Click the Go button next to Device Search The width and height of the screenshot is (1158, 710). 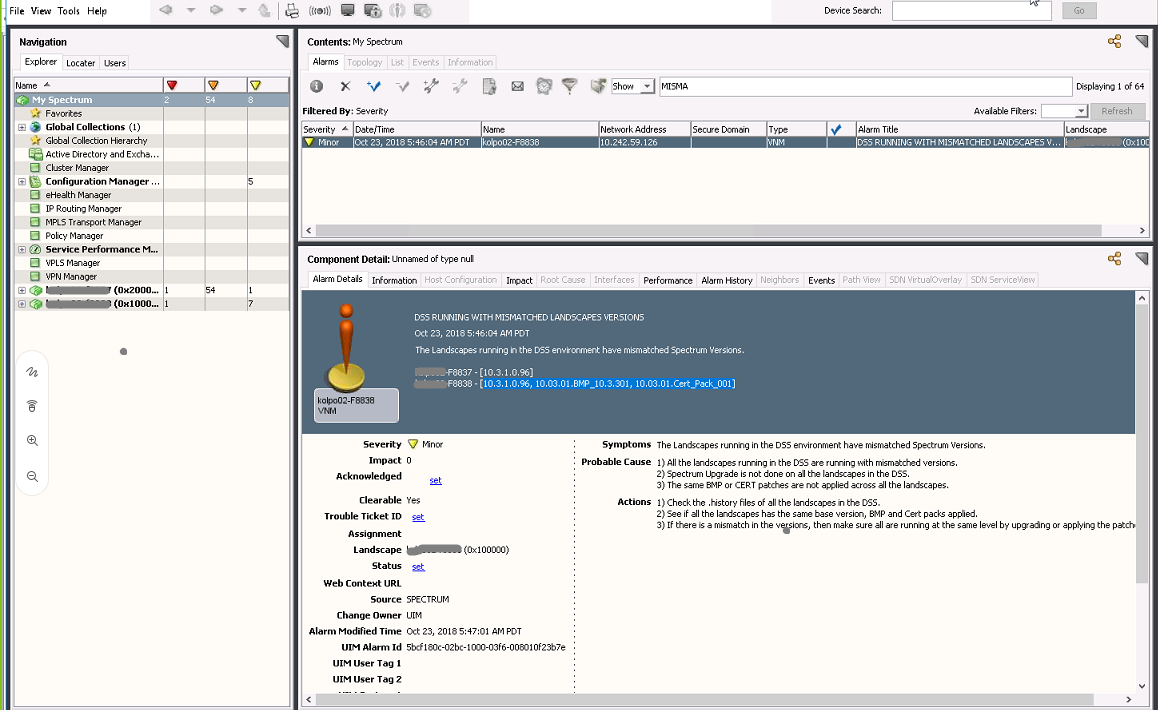coord(1079,11)
